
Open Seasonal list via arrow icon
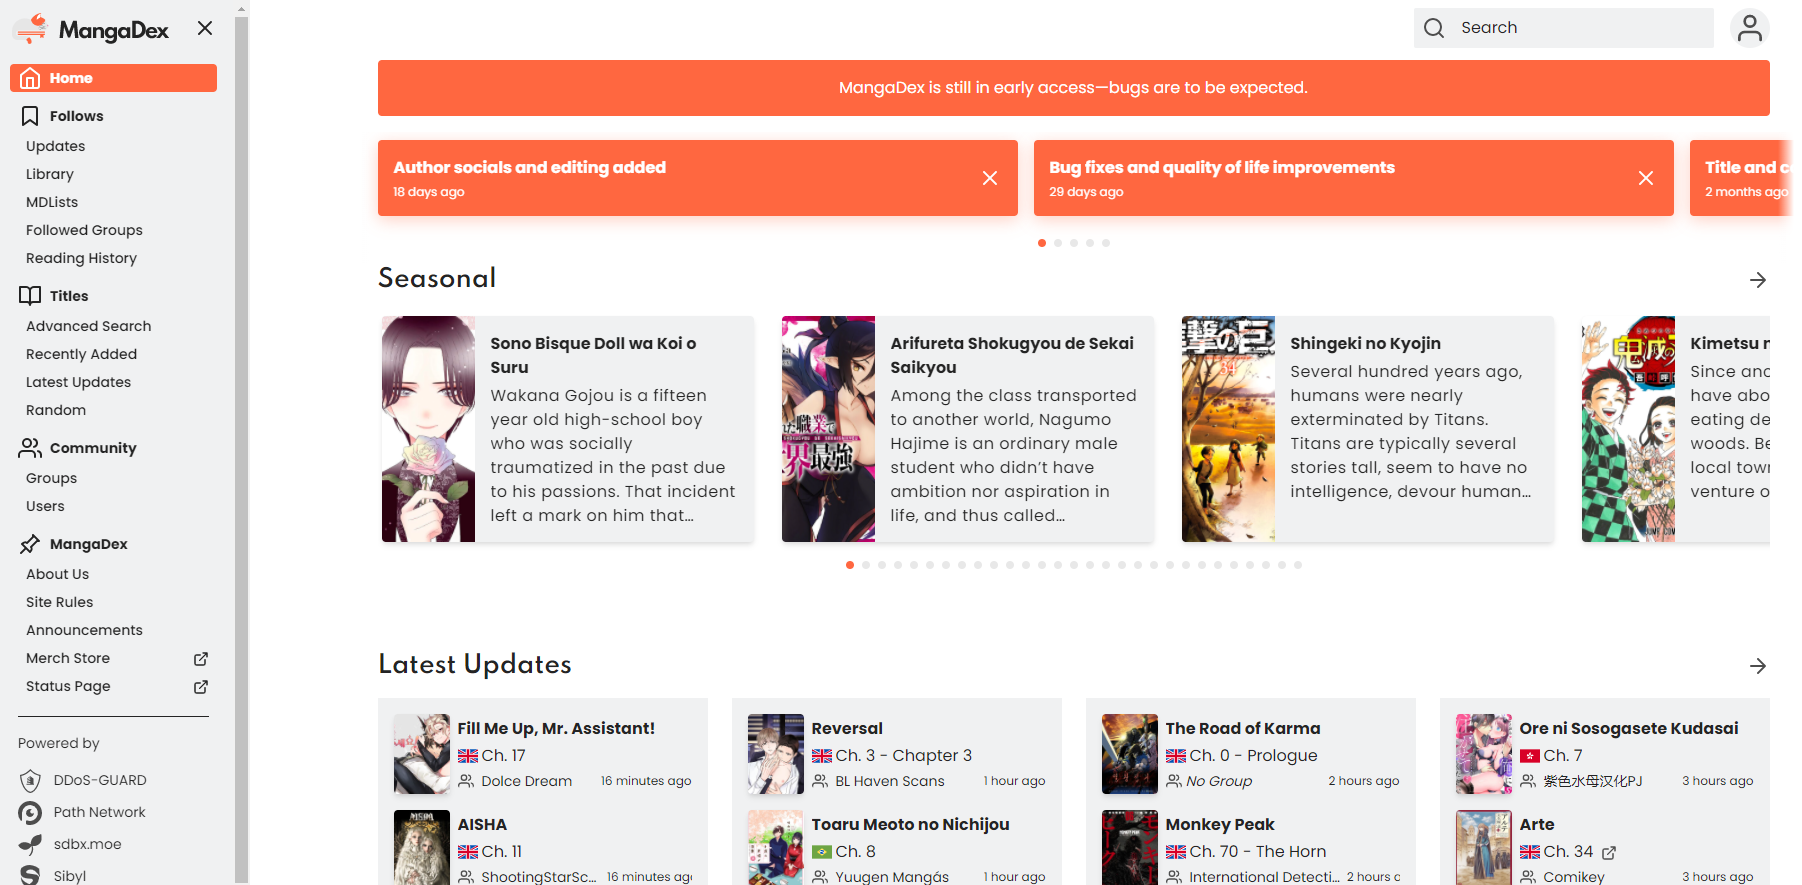1758,280
